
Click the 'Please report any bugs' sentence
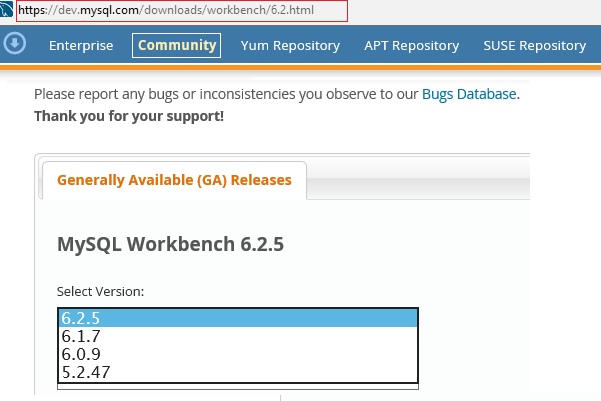pyautogui.click(x=200, y=94)
